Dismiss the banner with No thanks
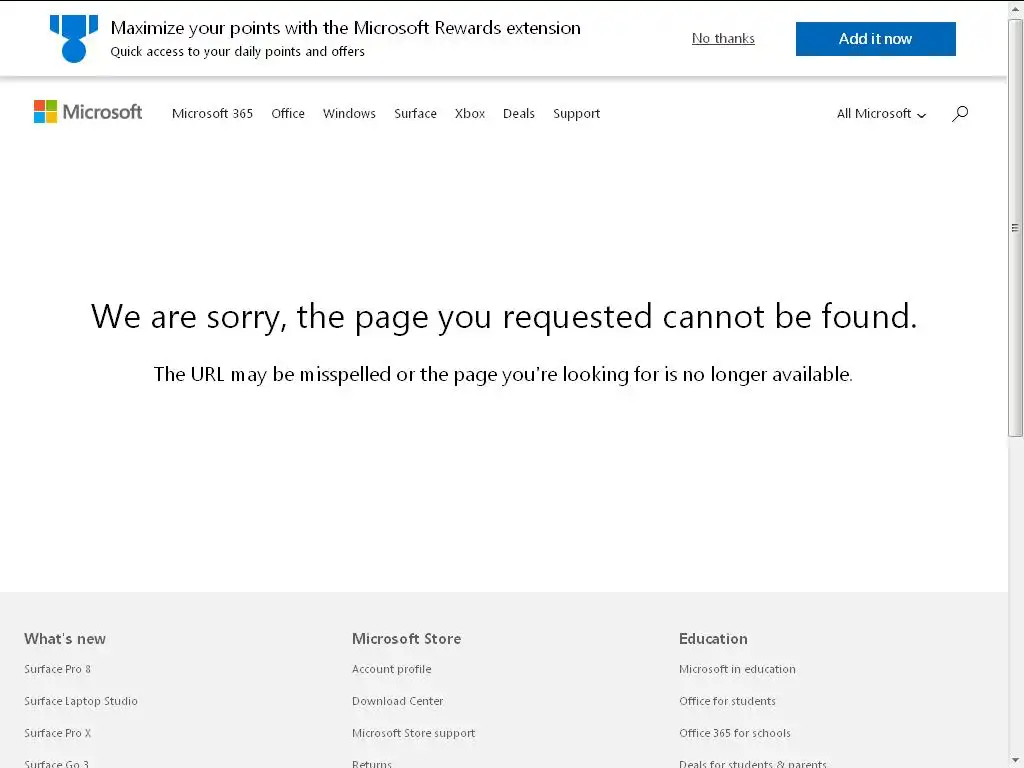This screenshot has width=1024, height=768. tap(723, 39)
